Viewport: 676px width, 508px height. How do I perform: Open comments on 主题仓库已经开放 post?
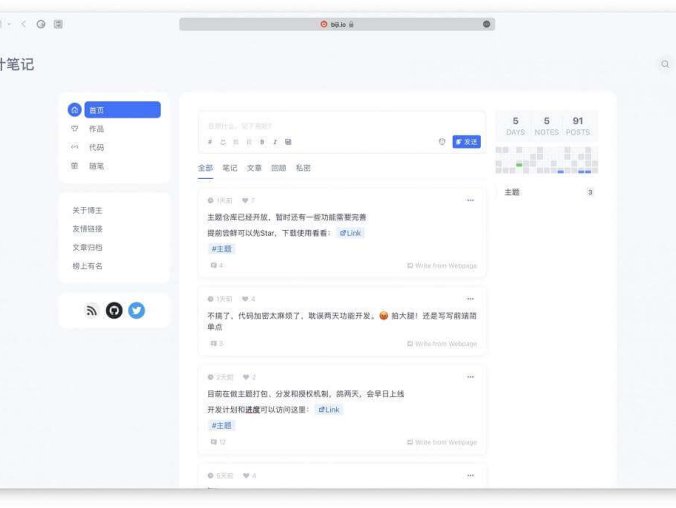(x=216, y=265)
